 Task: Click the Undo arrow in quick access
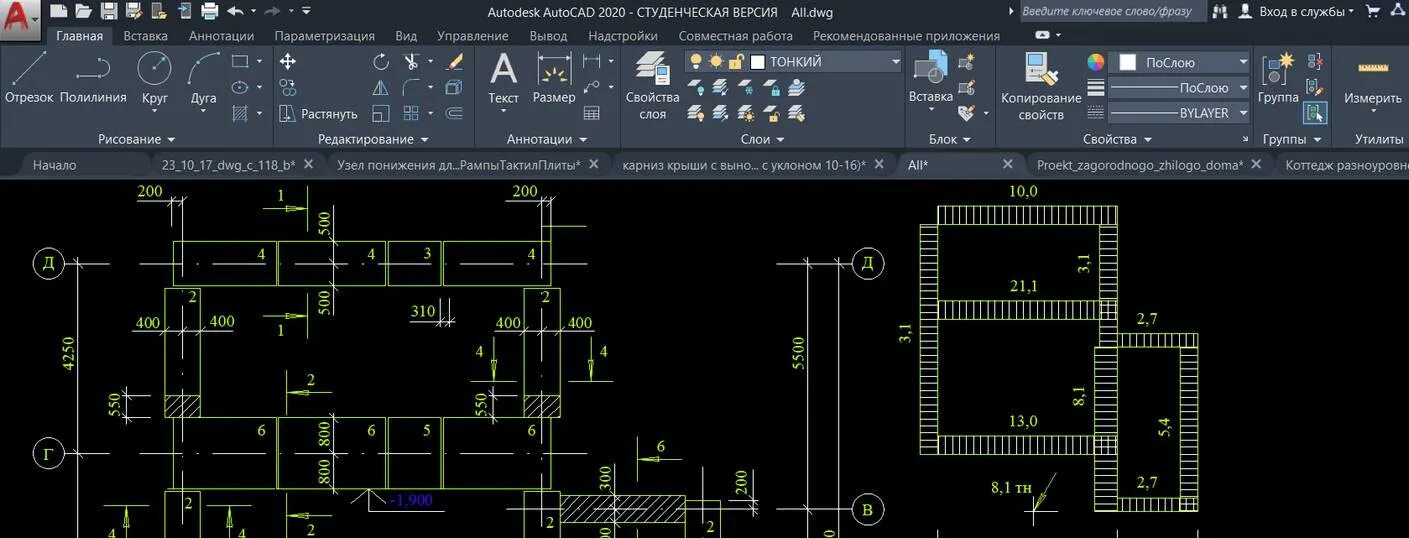click(235, 12)
